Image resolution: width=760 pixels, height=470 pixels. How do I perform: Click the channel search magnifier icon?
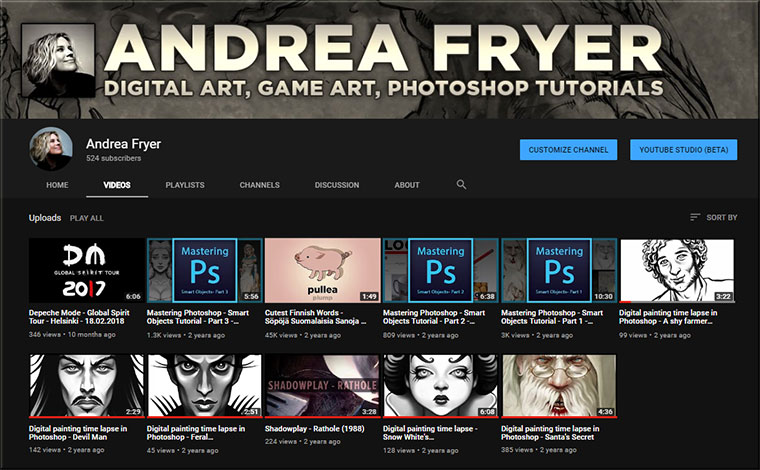[461, 185]
